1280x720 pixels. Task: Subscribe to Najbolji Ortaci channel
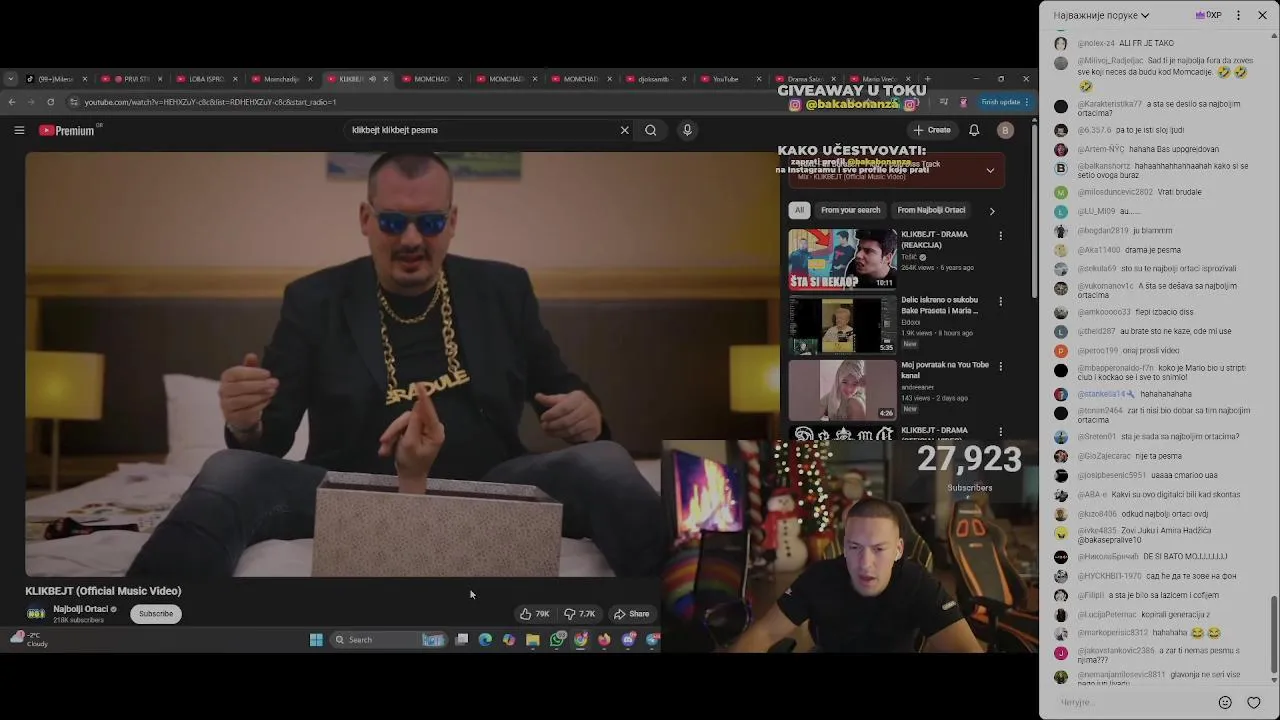click(156, 614)
